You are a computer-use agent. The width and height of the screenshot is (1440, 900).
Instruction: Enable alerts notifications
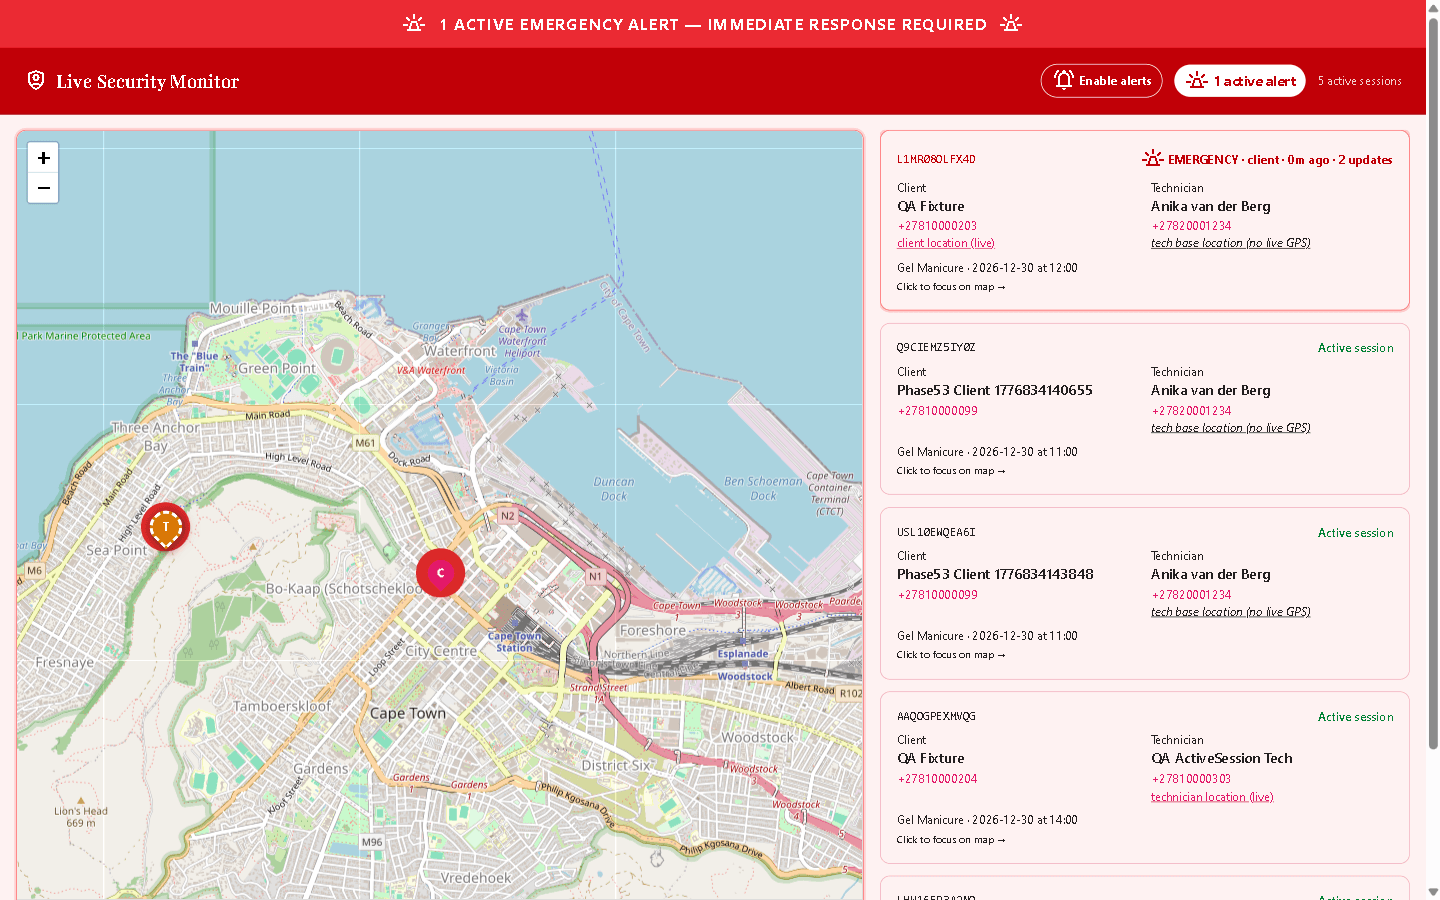[x=1101, y=81]
